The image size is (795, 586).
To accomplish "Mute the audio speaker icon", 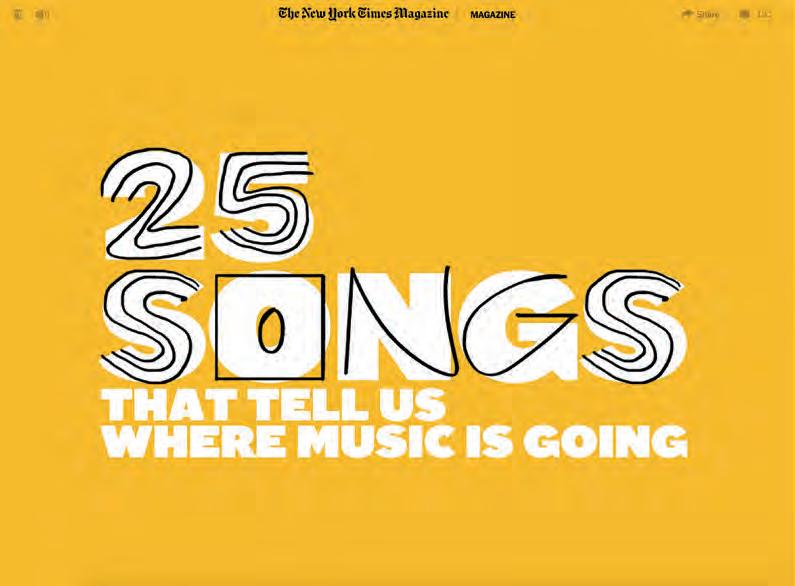I will click(42, 15).
